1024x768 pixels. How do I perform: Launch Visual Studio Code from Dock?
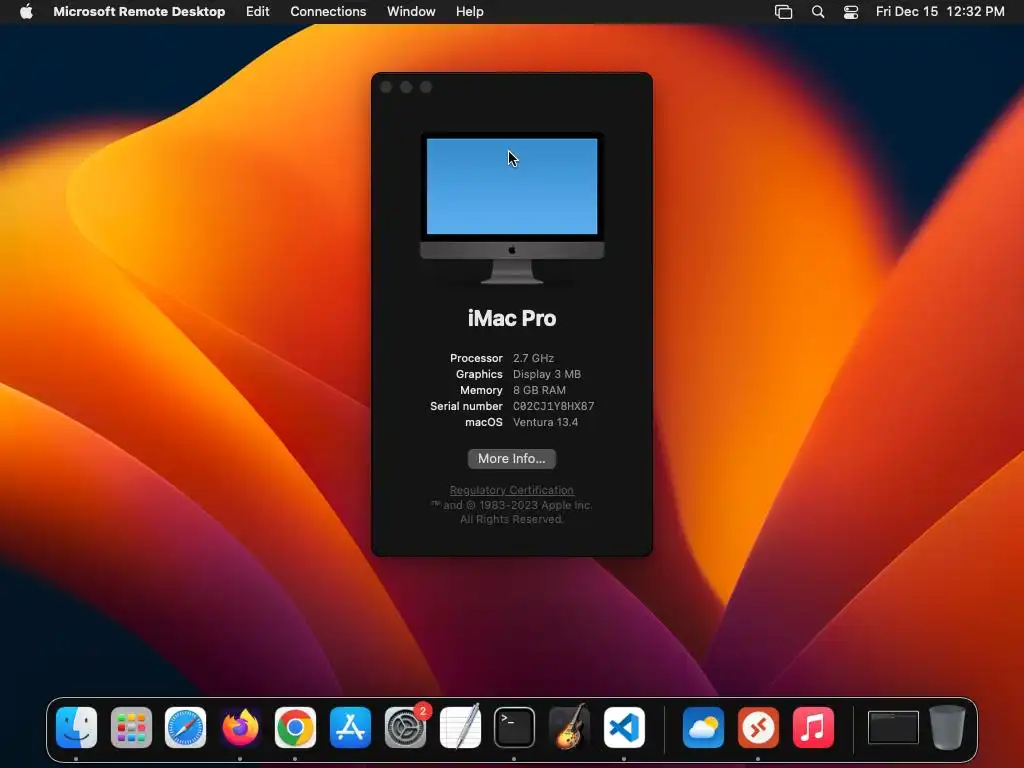(624, 727)
